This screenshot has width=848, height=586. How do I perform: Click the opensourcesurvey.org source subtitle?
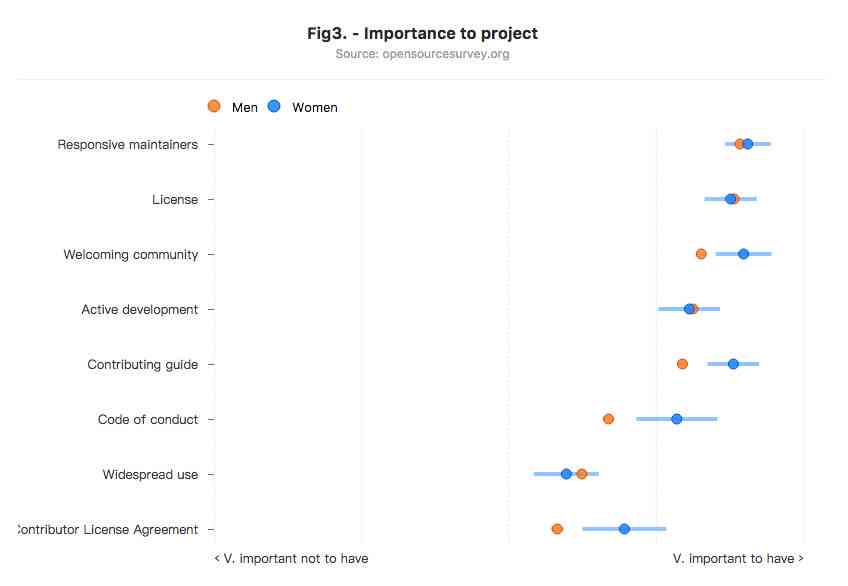[422, 54]
